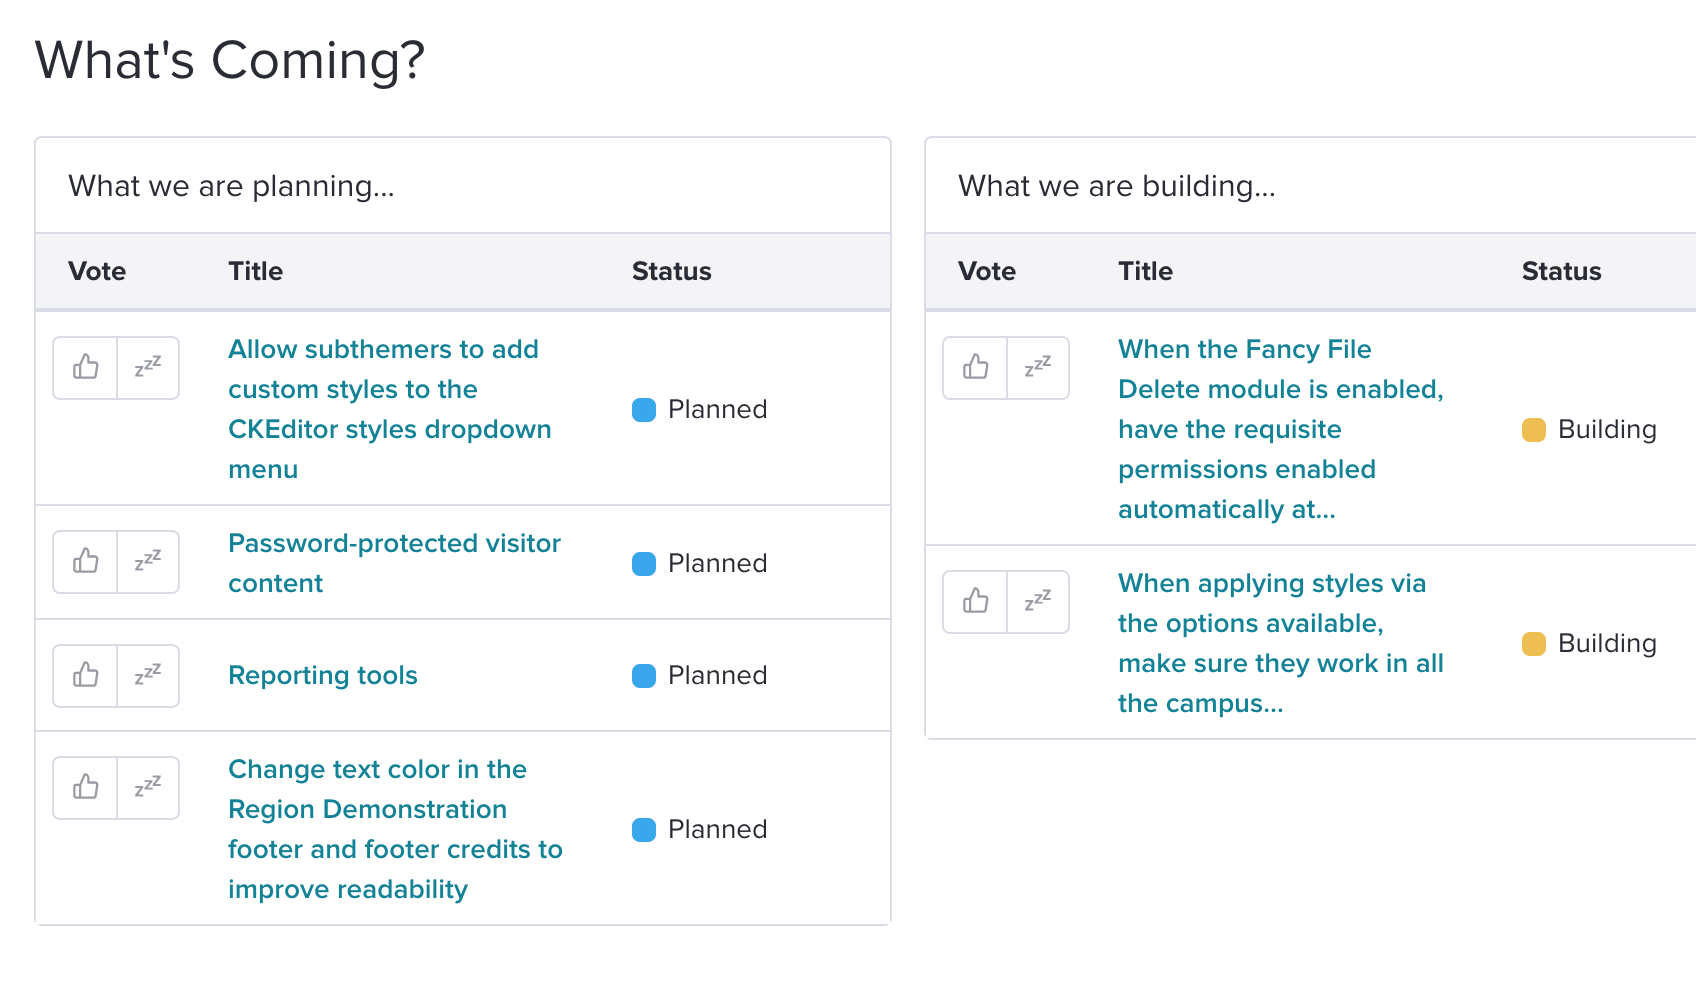Upvote the Reporting tools idea

coord(86,676)
